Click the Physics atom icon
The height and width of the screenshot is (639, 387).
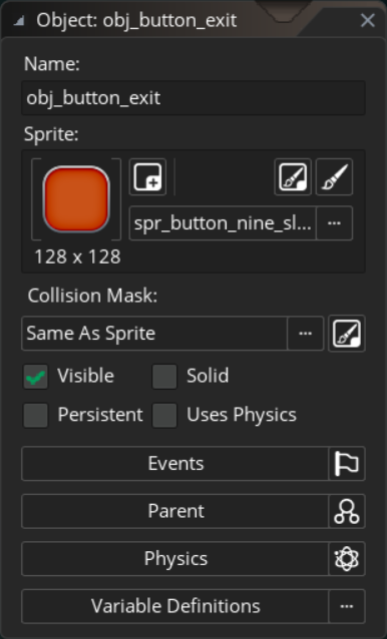coord(347,559)
